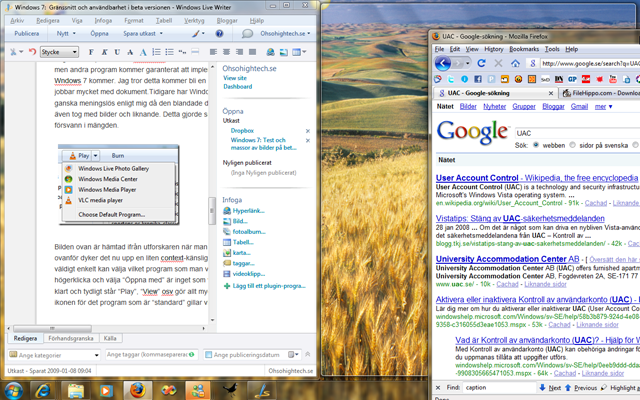Expand Google 'mer' links menu
Viewport: 640px width, 400px height.
click(603, 107)
